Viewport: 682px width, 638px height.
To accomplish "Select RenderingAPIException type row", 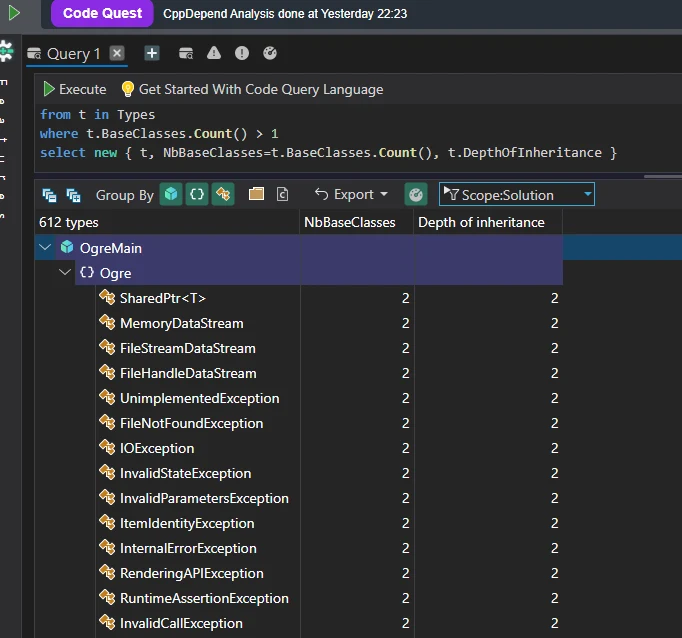I will tap(329, 573).
